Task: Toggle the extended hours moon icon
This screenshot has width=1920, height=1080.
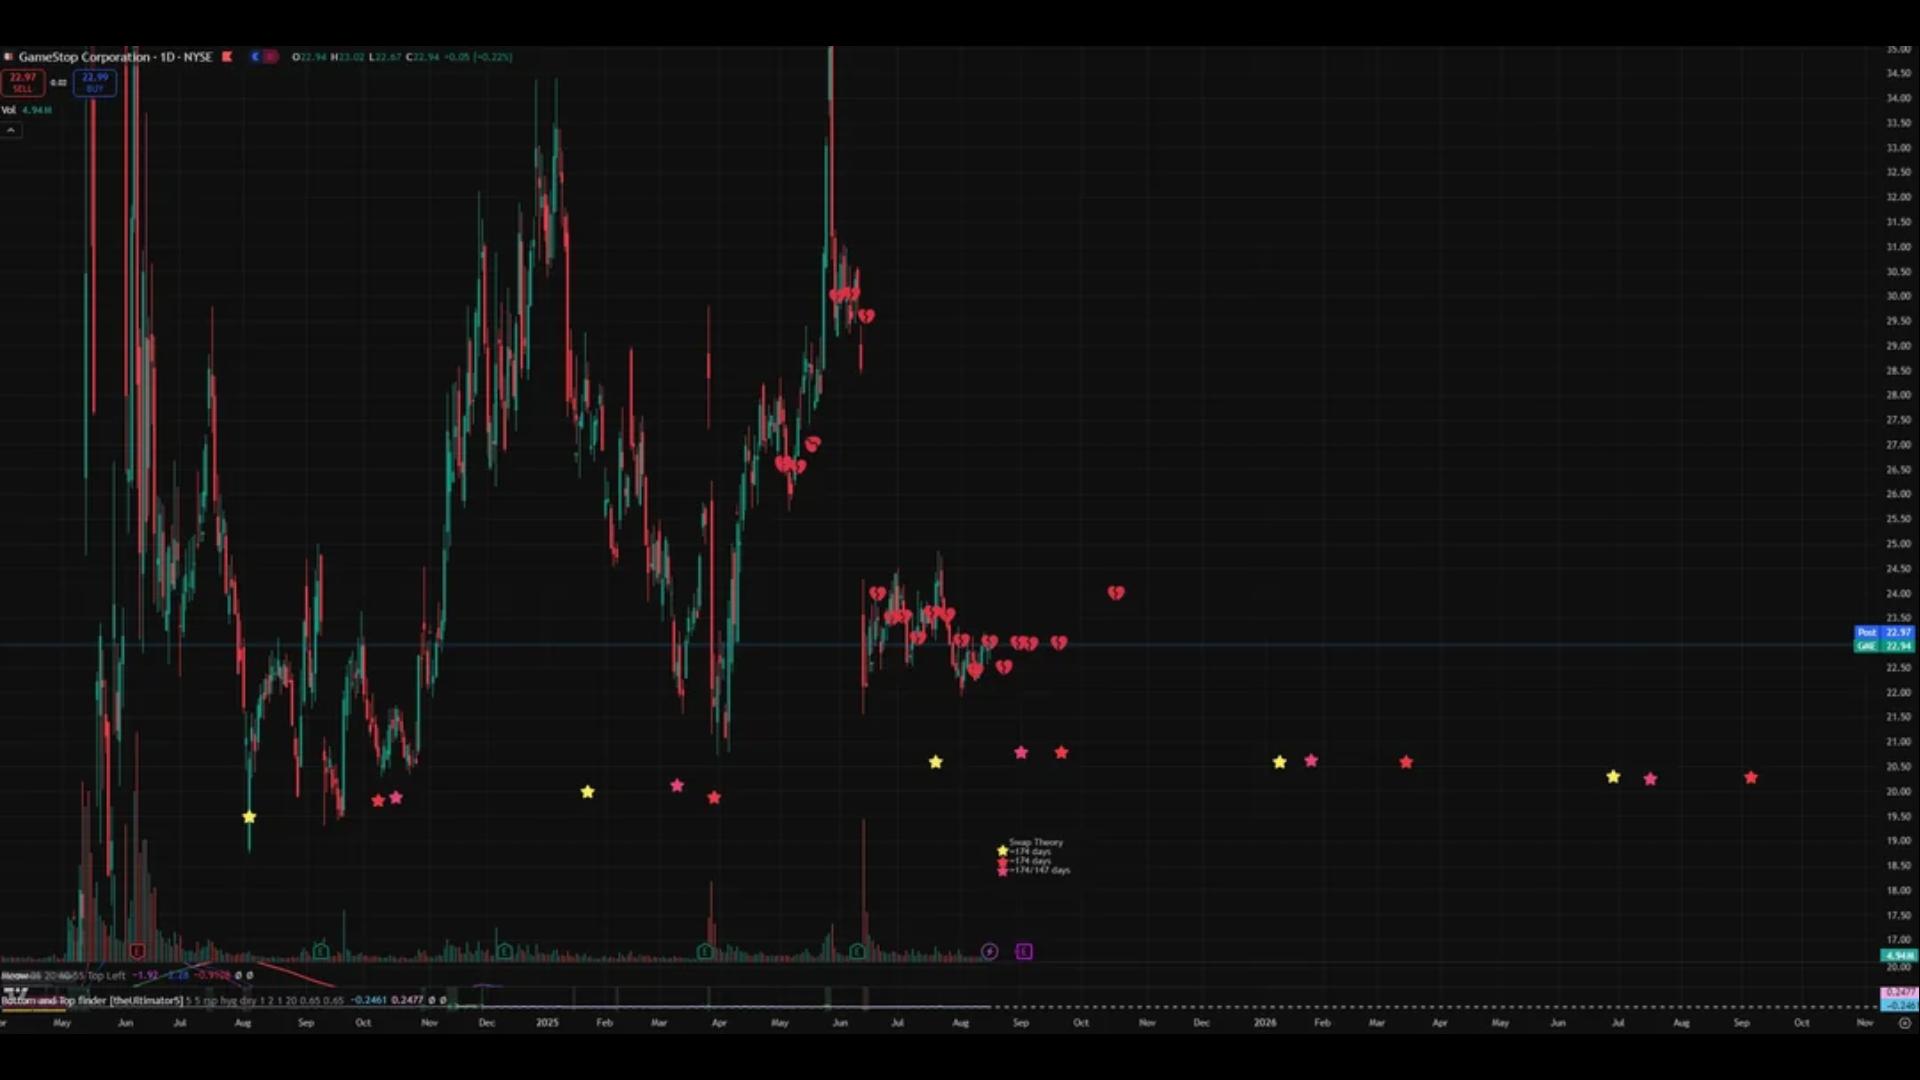Action: pyautogui.click(x=256, y=57)
